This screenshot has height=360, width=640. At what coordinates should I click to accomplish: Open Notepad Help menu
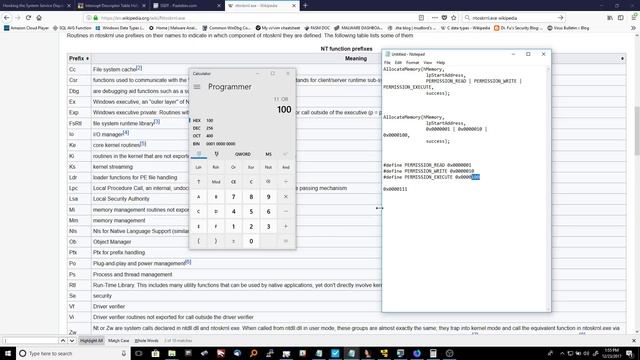pos(440,62)
